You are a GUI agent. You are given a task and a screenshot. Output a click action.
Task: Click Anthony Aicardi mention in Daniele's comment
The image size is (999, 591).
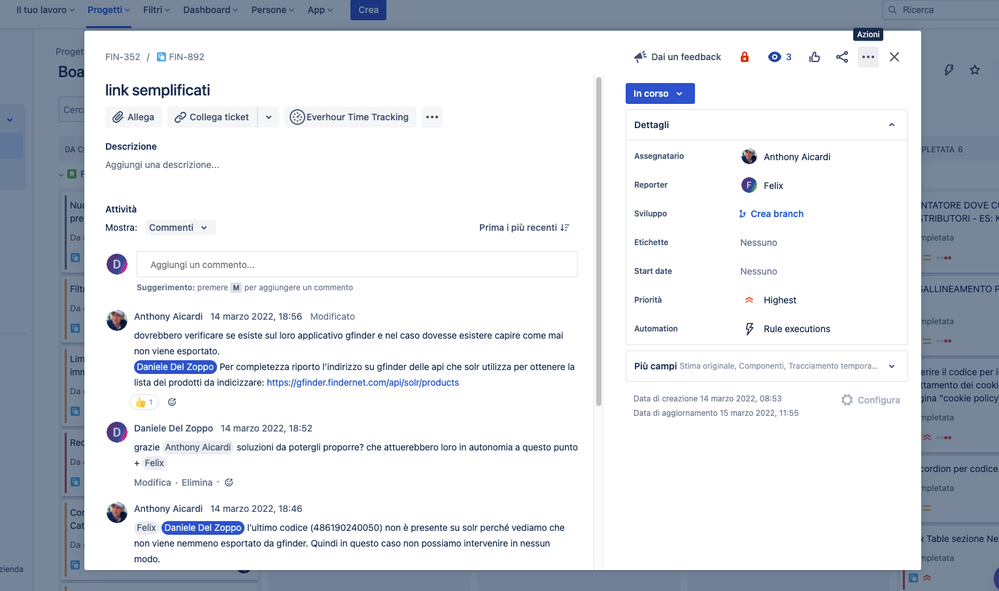[198, 447]
